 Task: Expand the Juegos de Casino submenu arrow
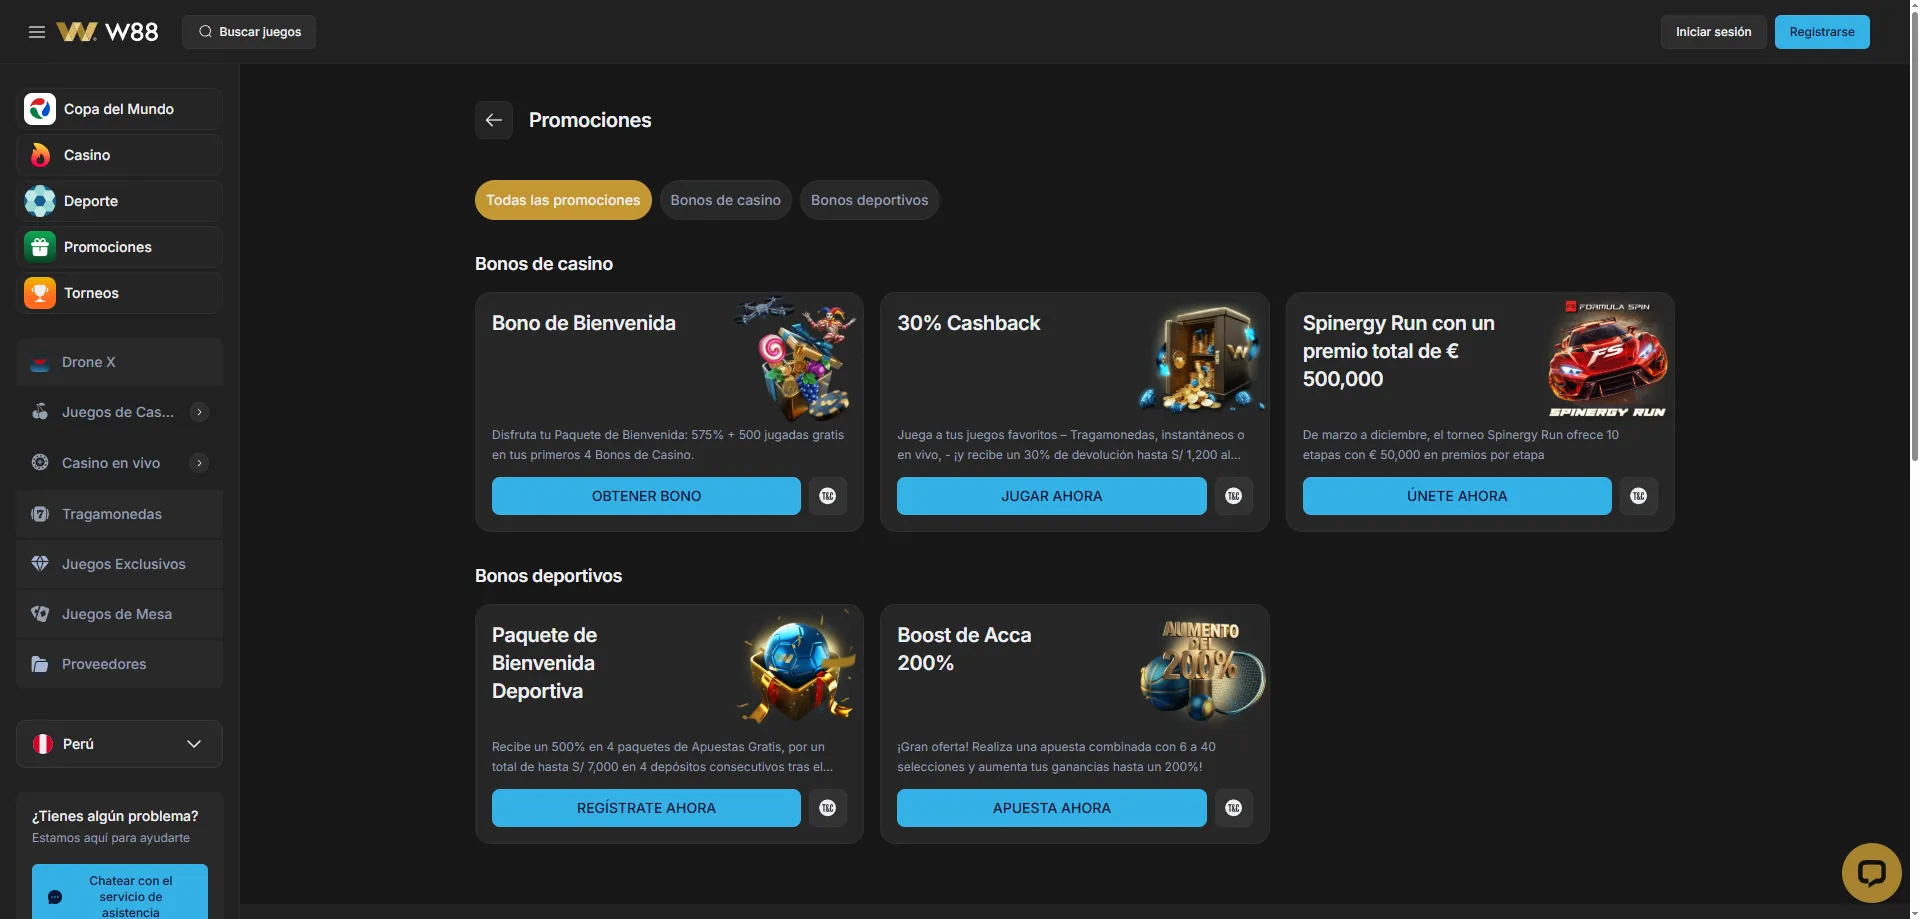click(x=199, y=412)
